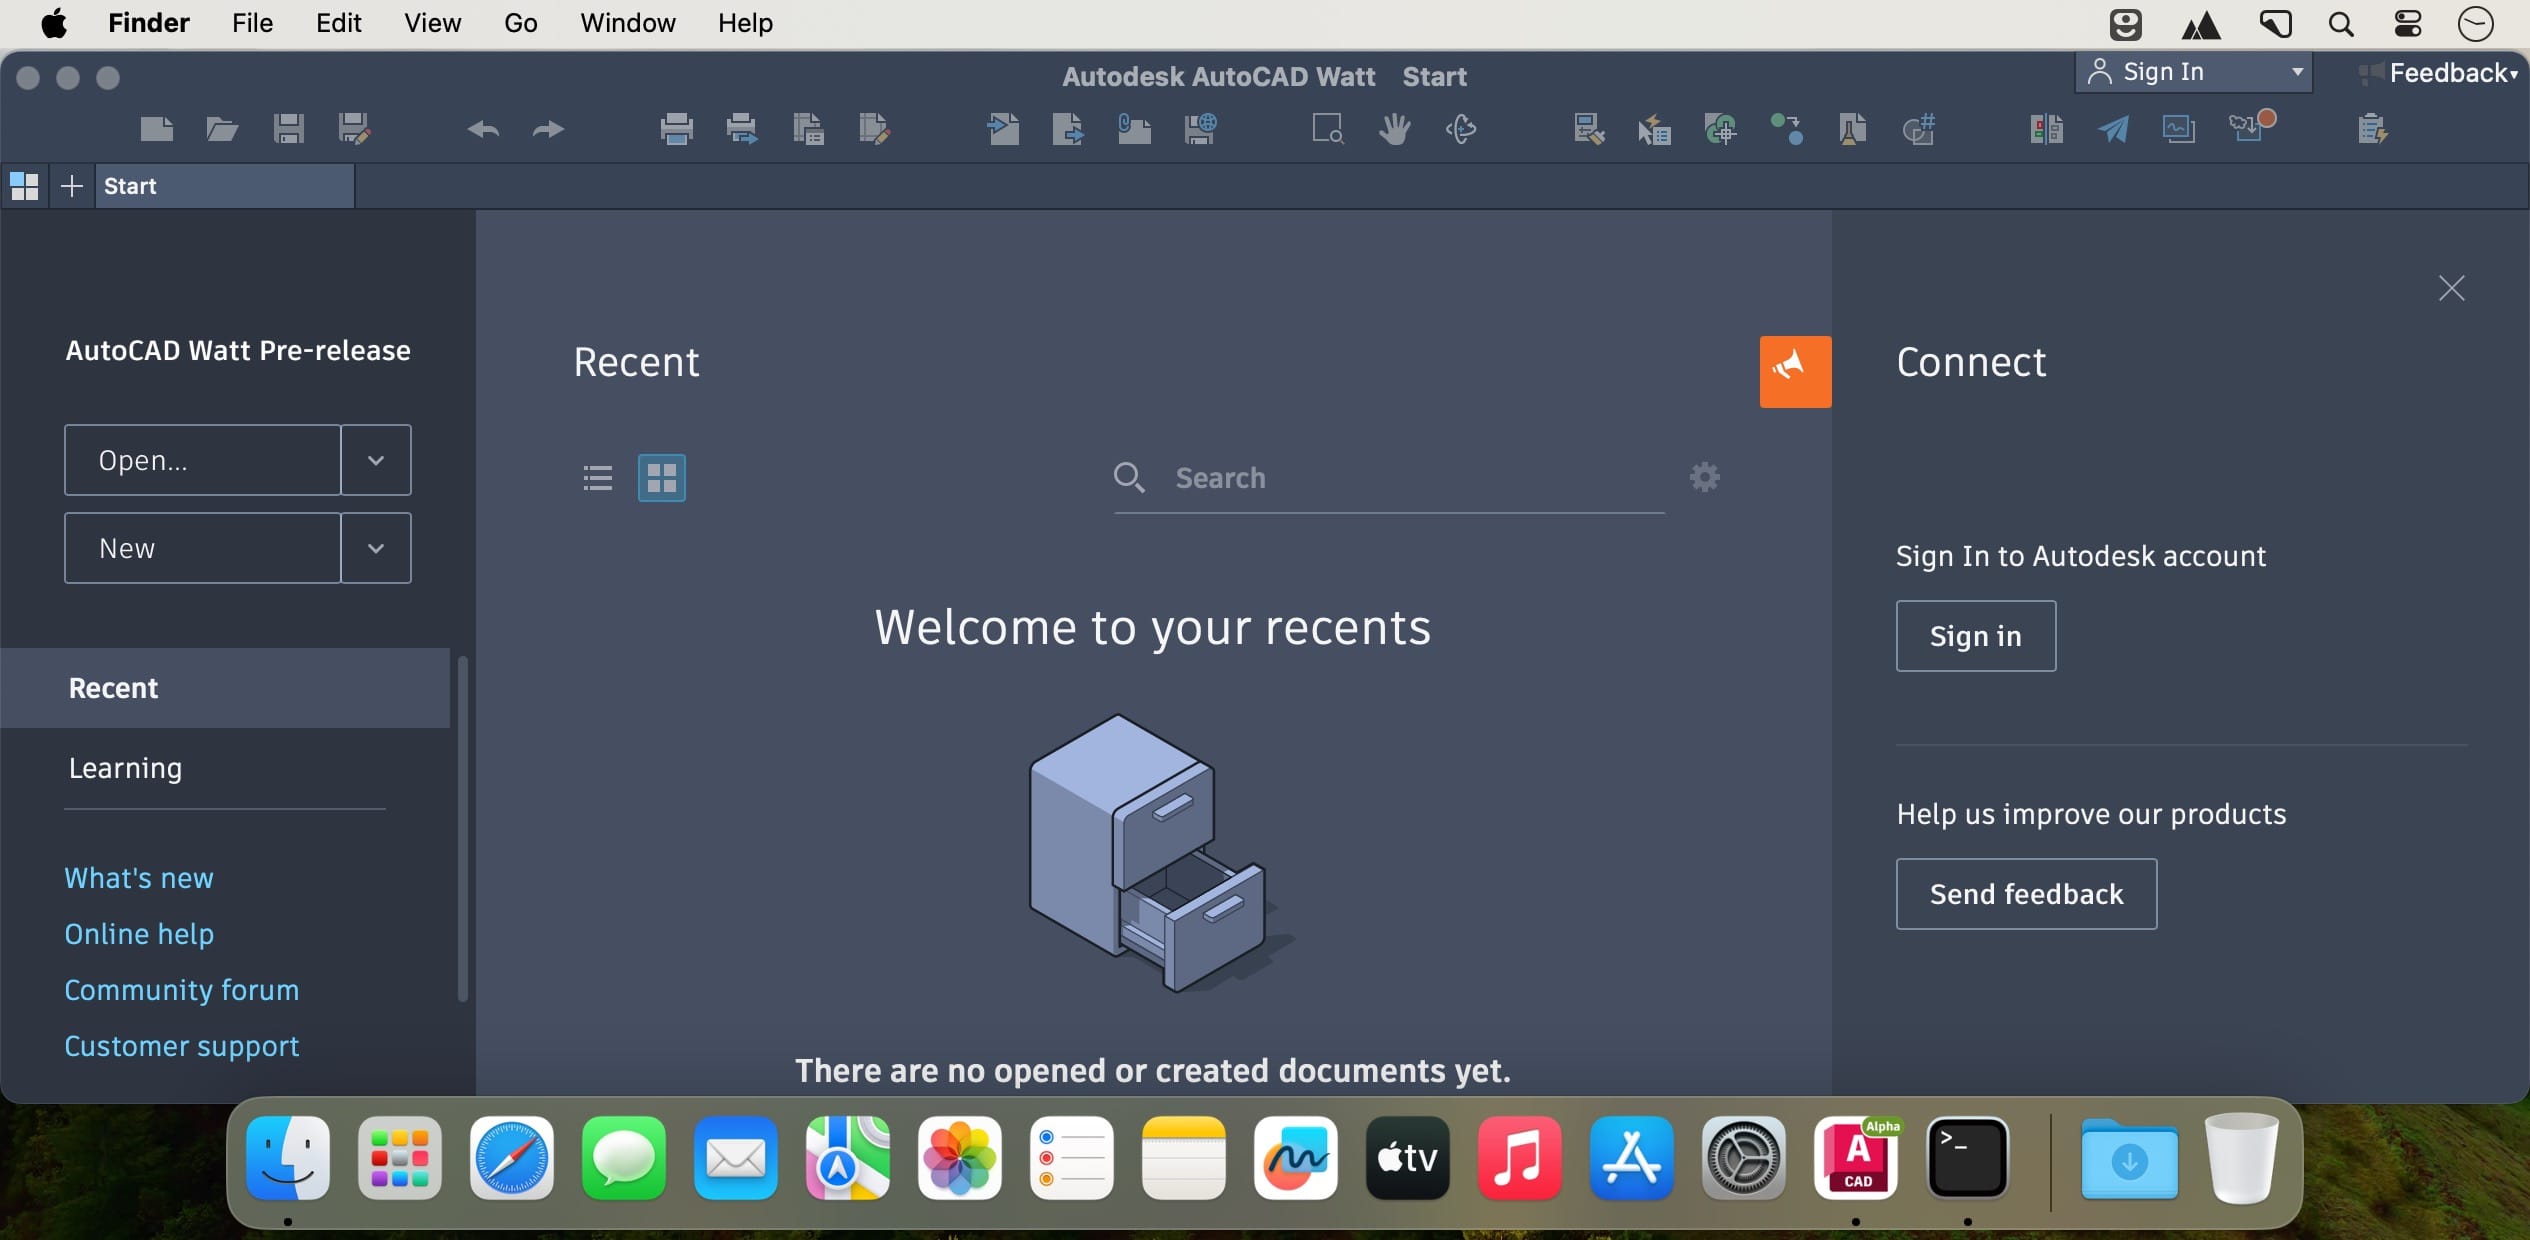The width and height of the screenshot is (2530, 1240).
Task: Click the green and blue dots icon
Action: 1787,129
